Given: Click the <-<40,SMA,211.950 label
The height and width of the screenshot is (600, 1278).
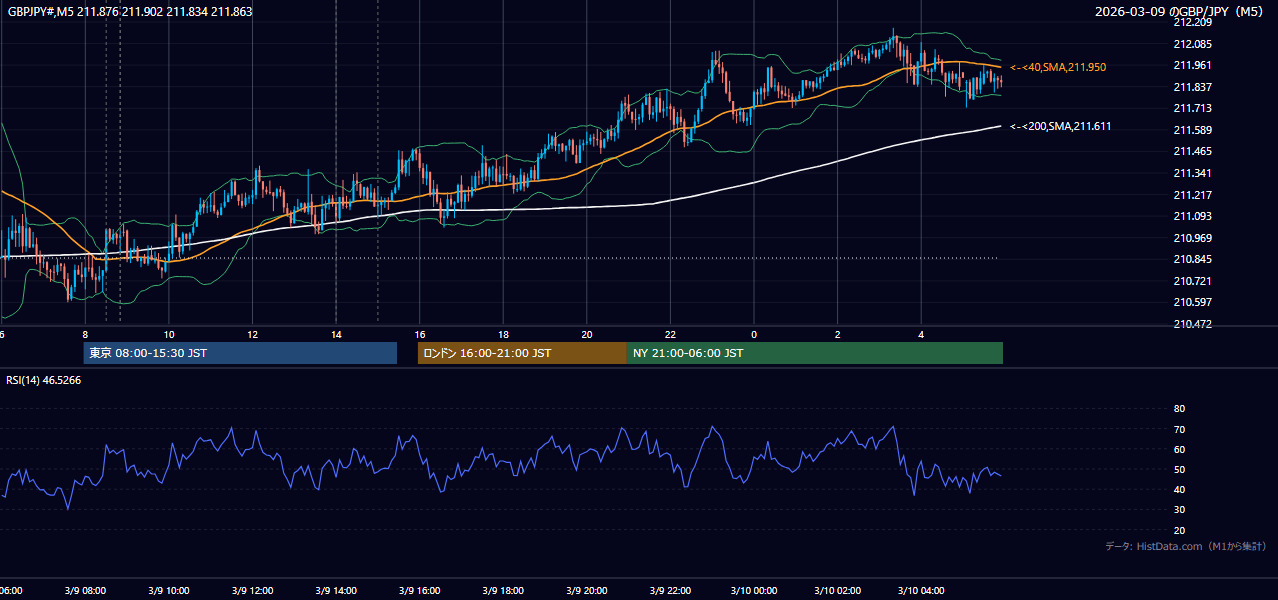Looking at the screenshot, I should 1058,67.
